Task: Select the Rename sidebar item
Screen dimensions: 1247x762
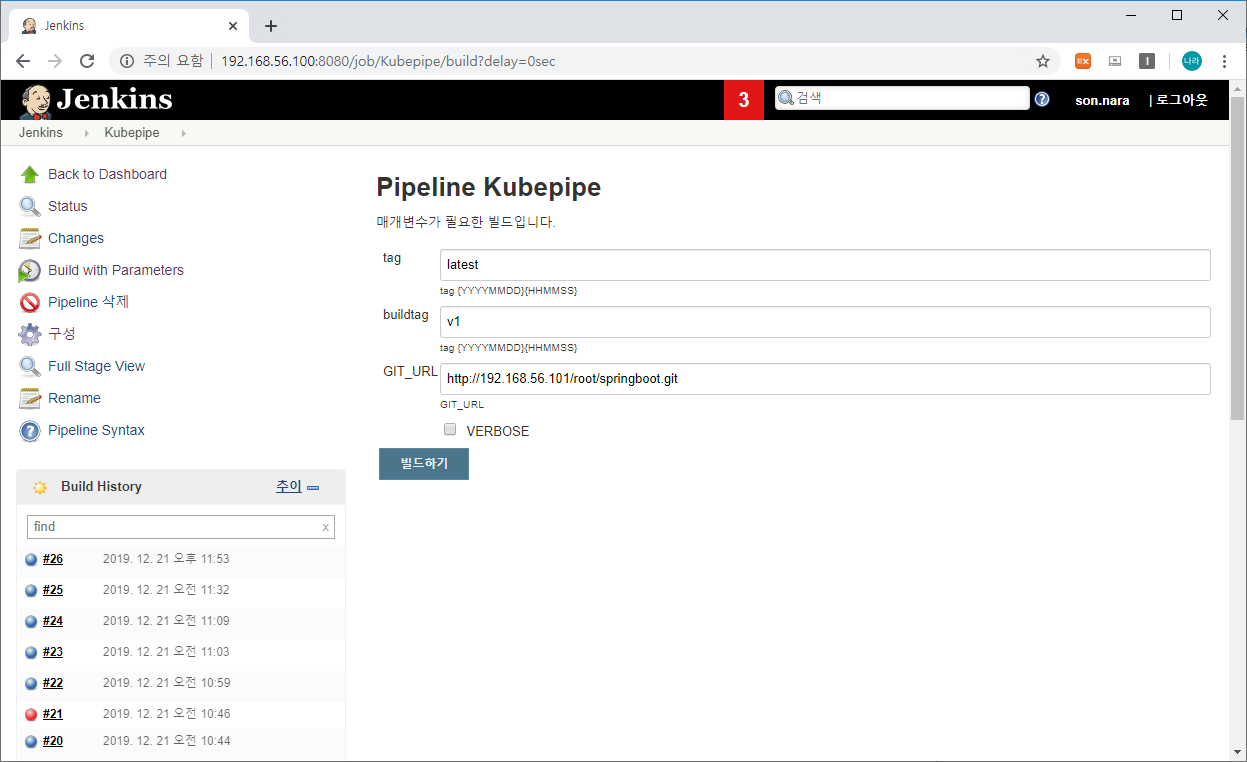Action: click(x=74, y=398)
